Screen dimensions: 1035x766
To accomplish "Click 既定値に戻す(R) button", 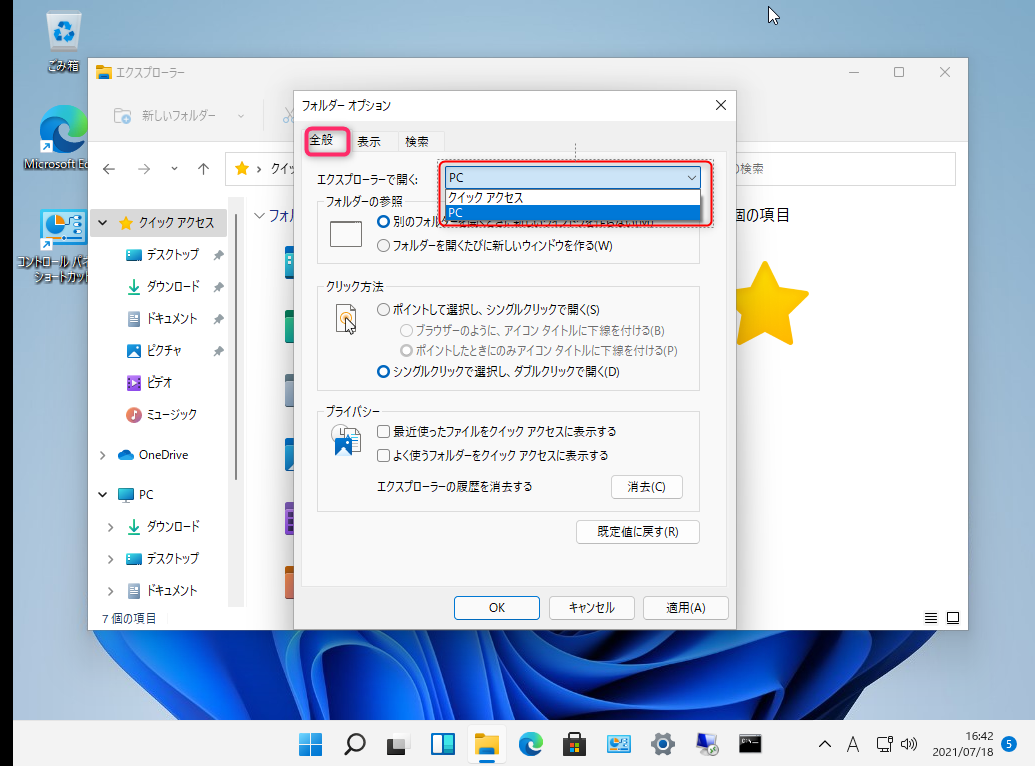I will (x=638, y=532).
